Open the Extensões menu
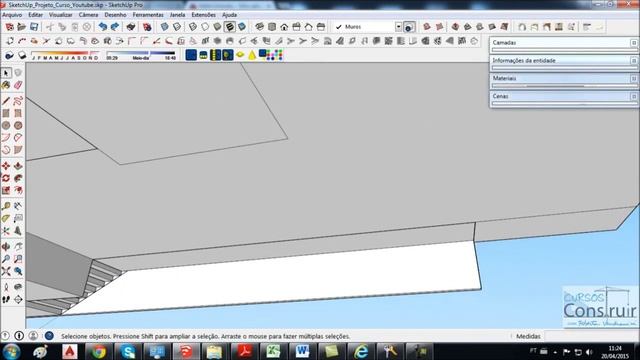 pyautogui.click(x=203, y=15)
